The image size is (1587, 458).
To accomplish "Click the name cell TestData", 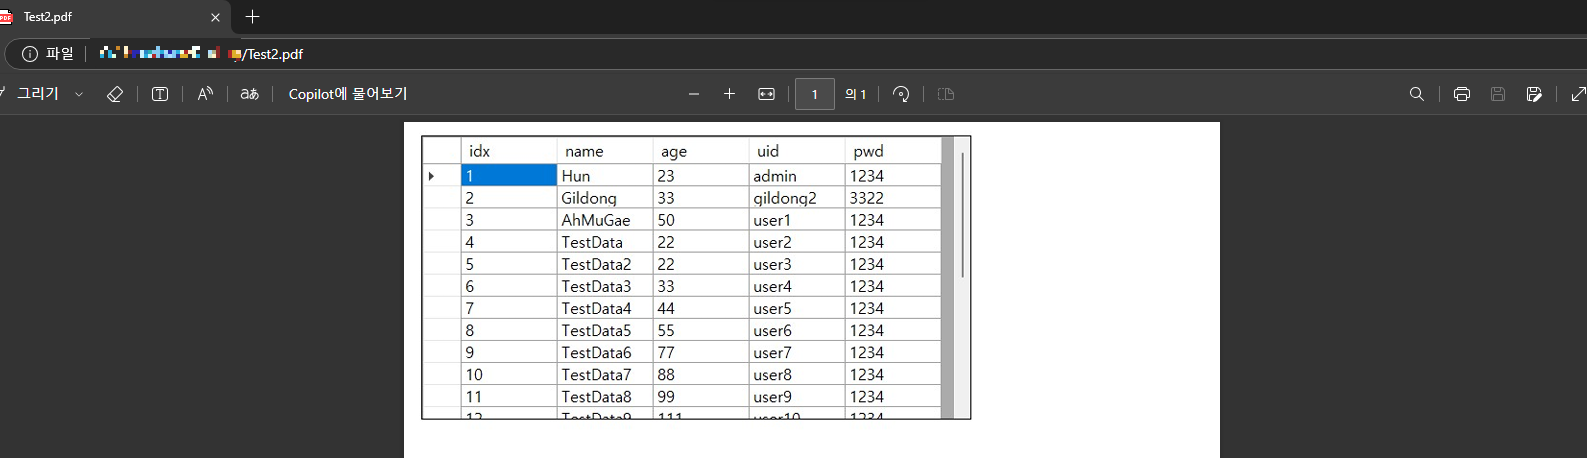I will [605, 242].
